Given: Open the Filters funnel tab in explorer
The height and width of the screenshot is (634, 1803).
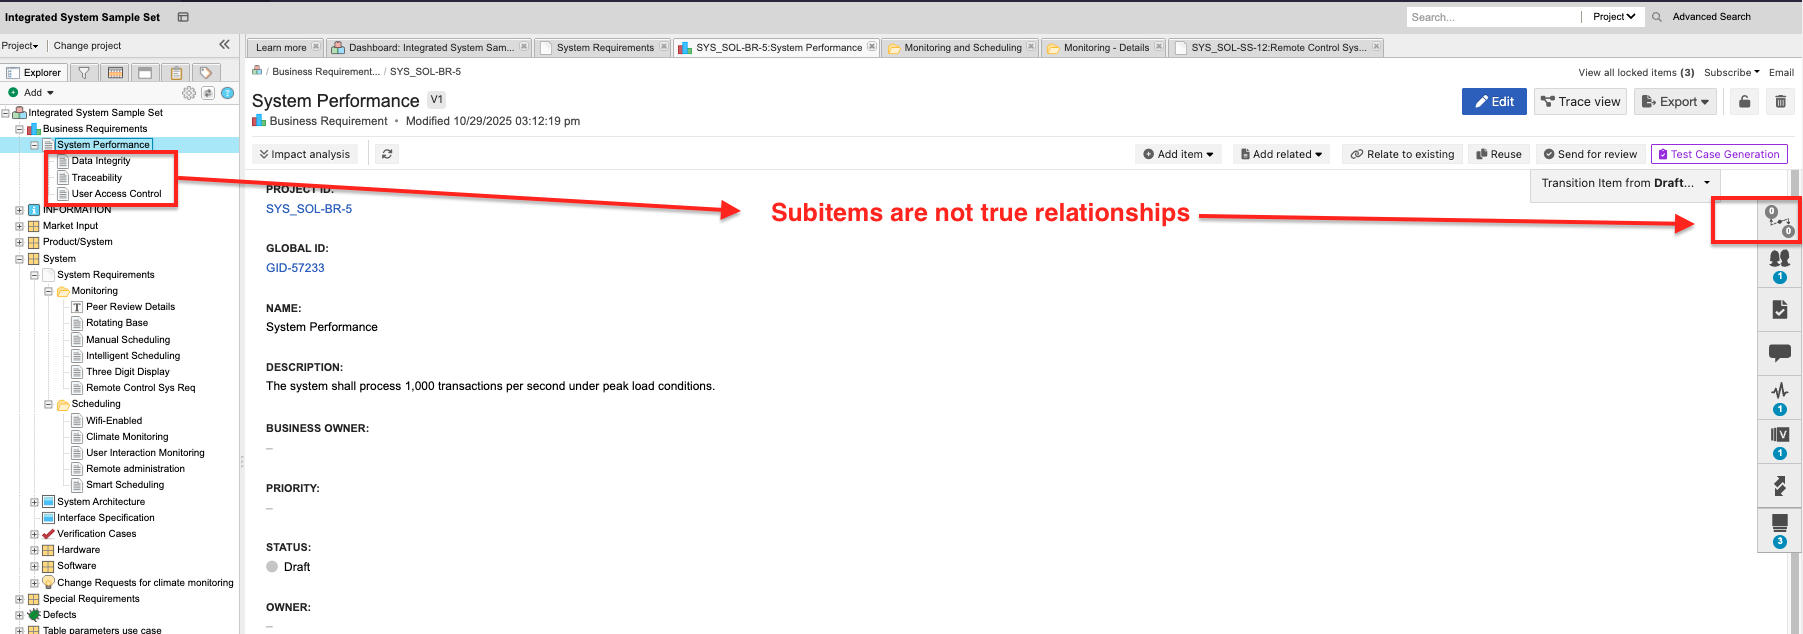Looking at the screenshot, I should (x=84, y=72).
